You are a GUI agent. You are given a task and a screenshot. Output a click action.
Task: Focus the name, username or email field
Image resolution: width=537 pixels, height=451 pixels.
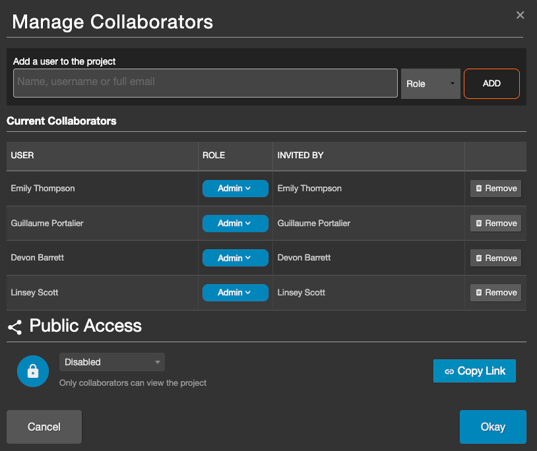click(205, 83)
